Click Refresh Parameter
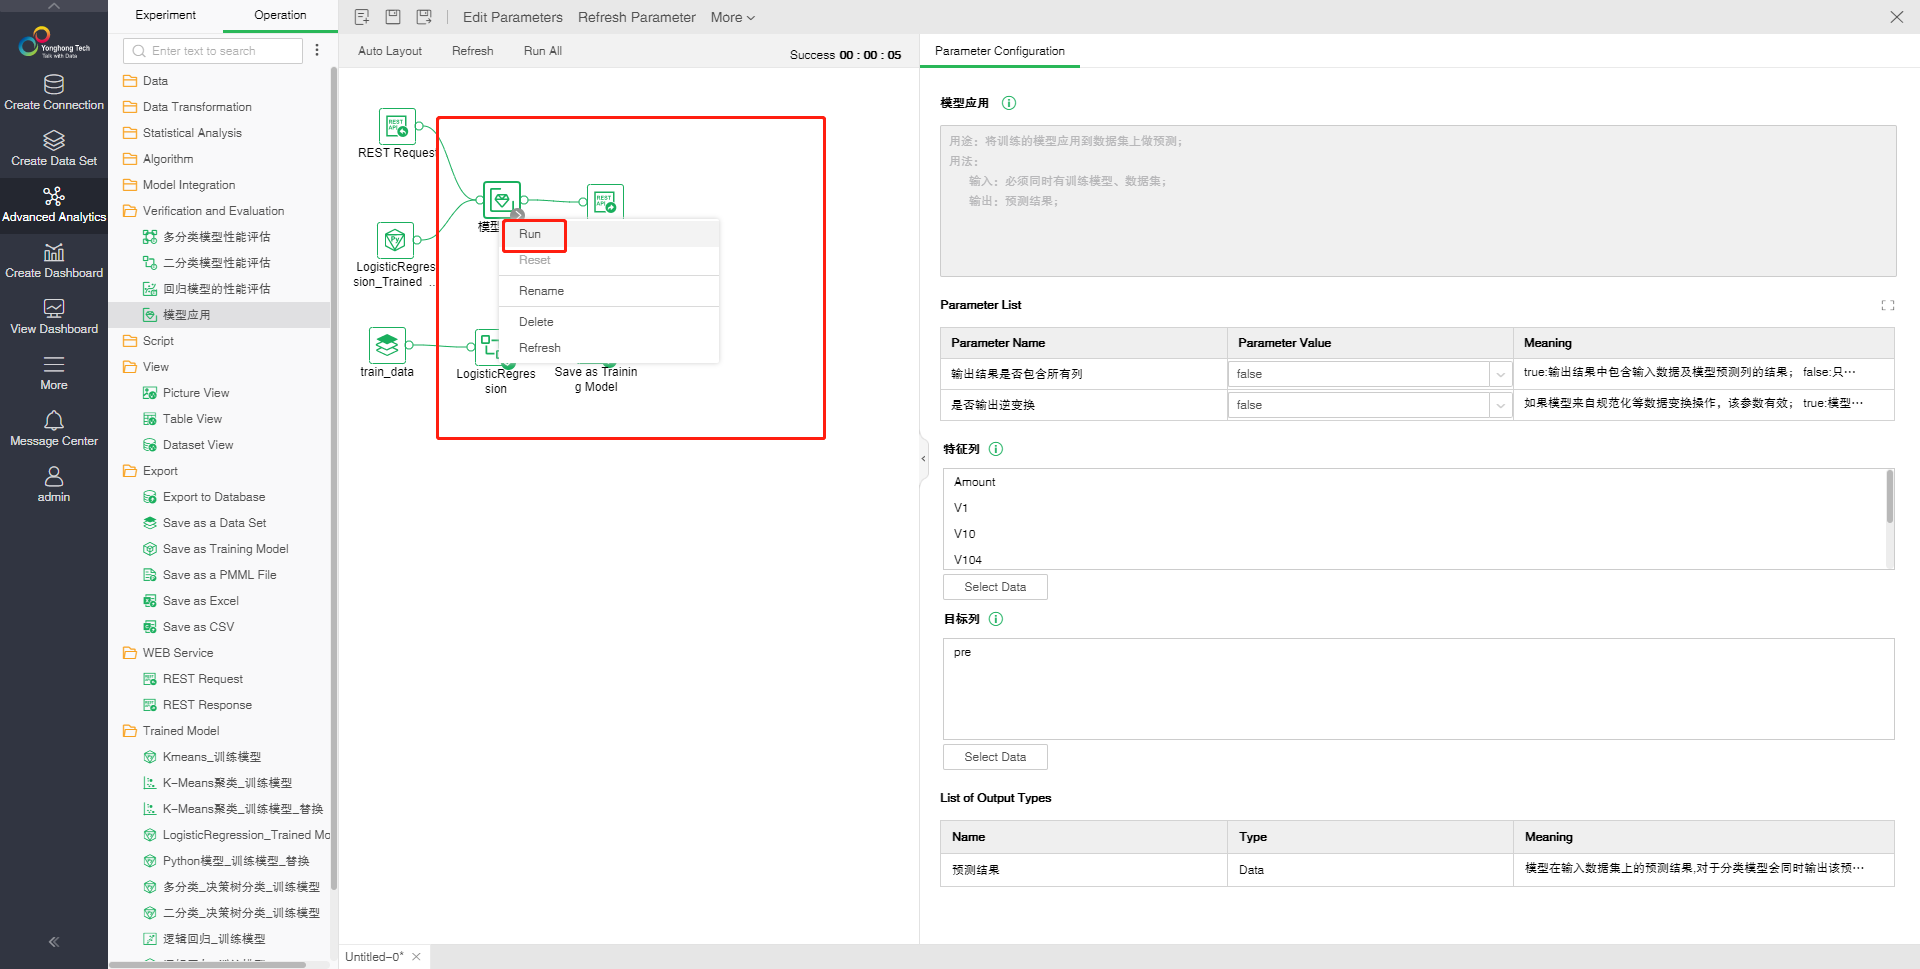Screen dimensions: 1920x969 point(636,17)
